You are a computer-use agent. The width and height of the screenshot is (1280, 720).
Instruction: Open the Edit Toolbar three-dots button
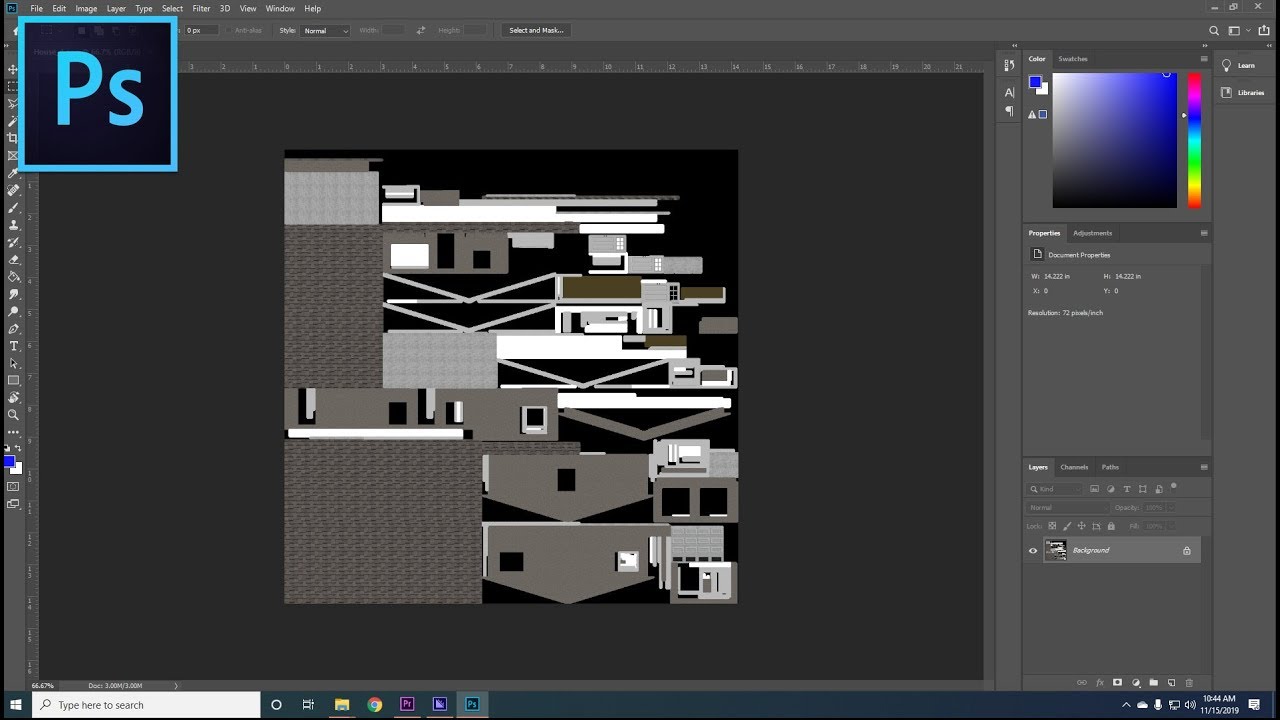click(x=13, y=432)
